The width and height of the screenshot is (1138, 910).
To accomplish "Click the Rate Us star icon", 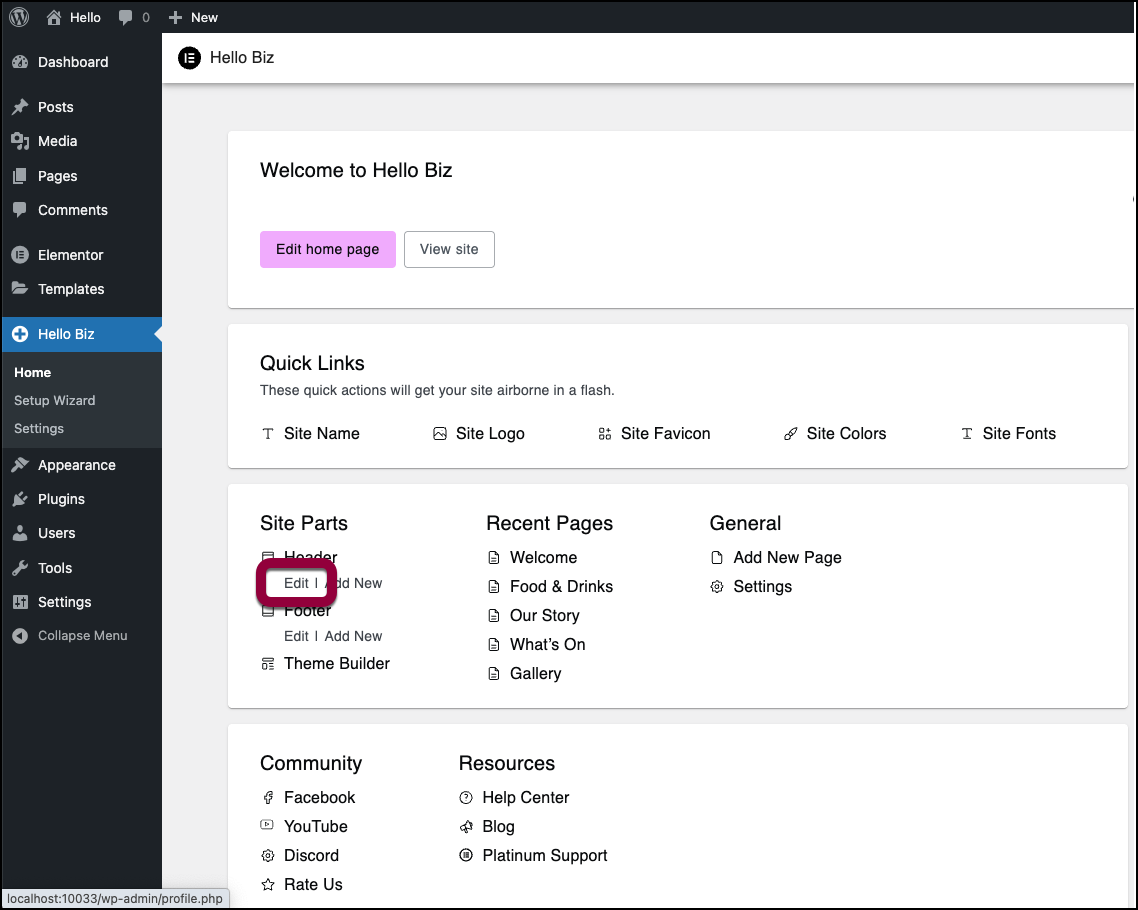I will (268, 885).
